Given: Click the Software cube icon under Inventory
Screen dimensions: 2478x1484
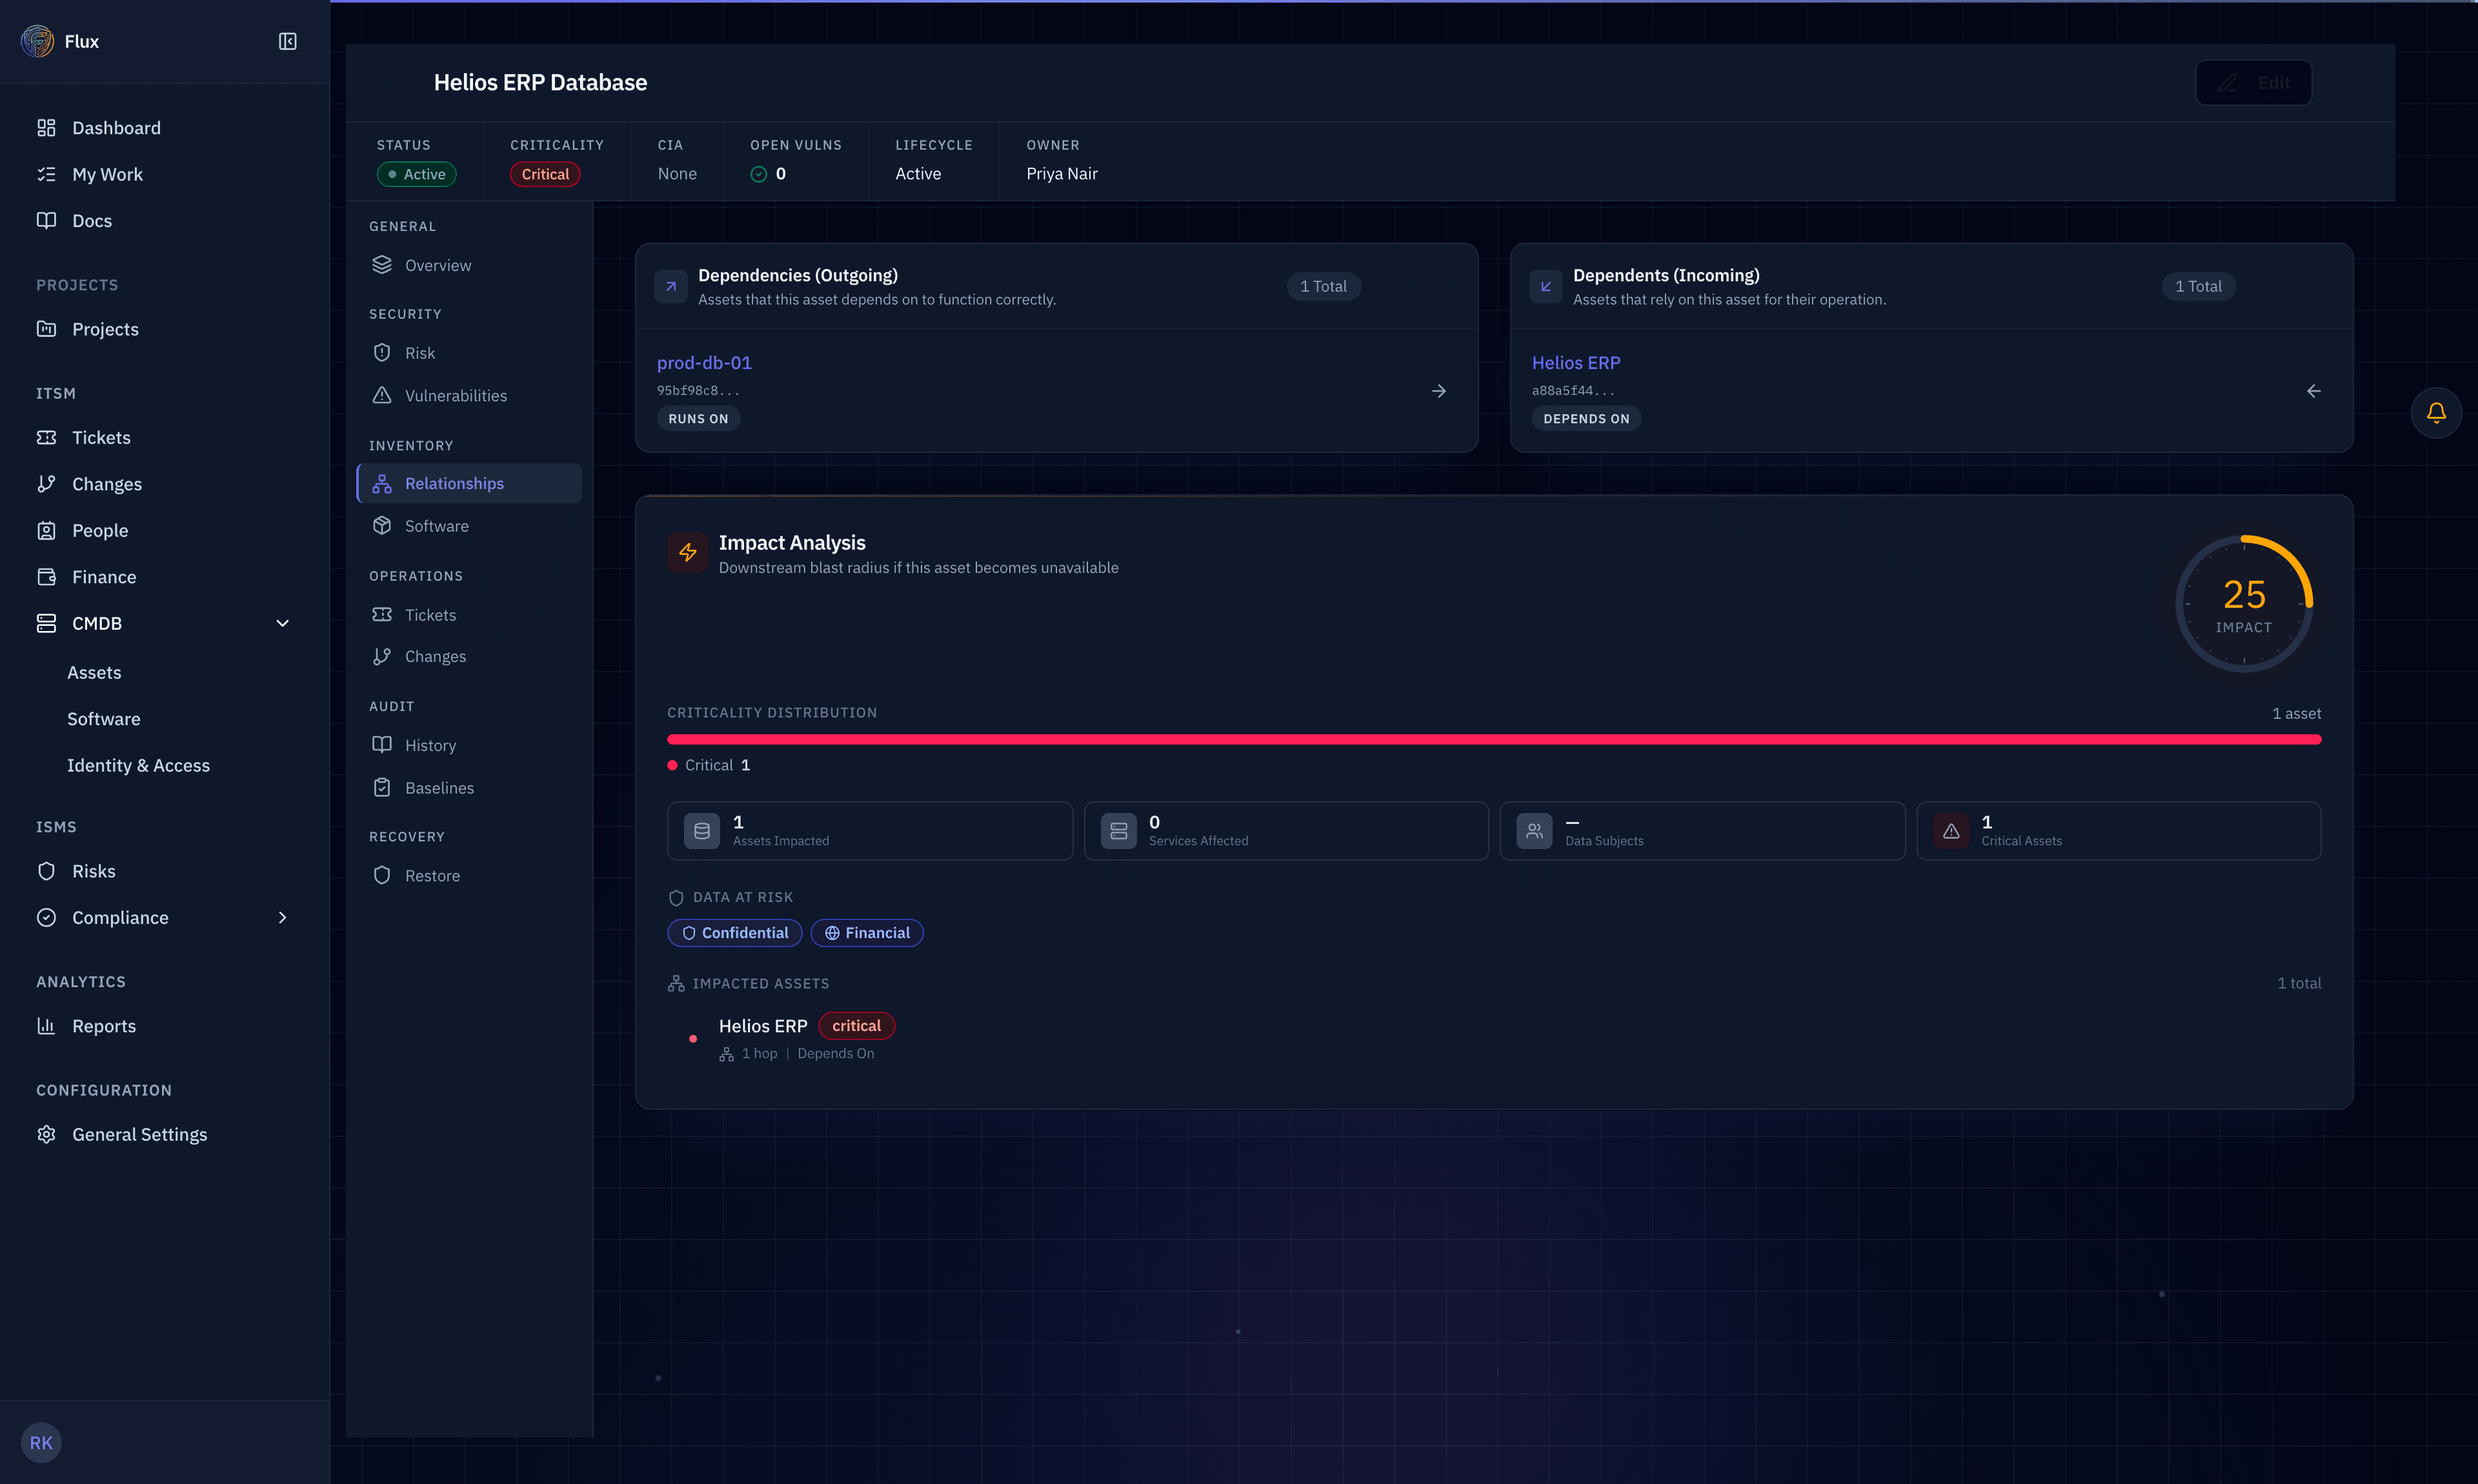Looking at the screenshot, I should (x=382, y=526).
